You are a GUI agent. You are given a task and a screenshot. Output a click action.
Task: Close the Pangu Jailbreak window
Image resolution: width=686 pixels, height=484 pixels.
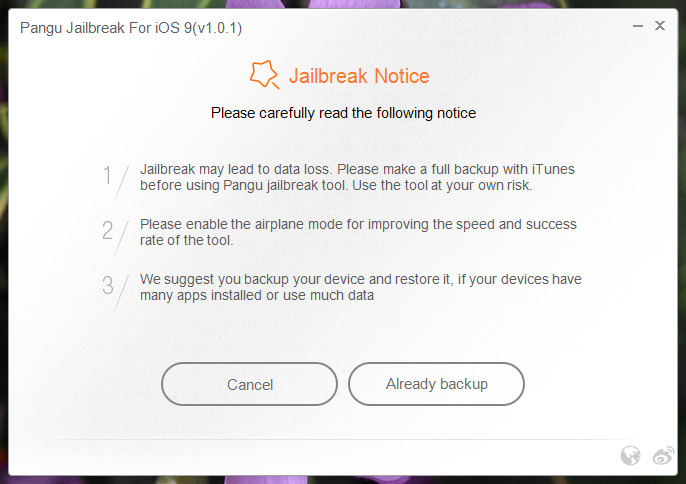tap(660, 26)
